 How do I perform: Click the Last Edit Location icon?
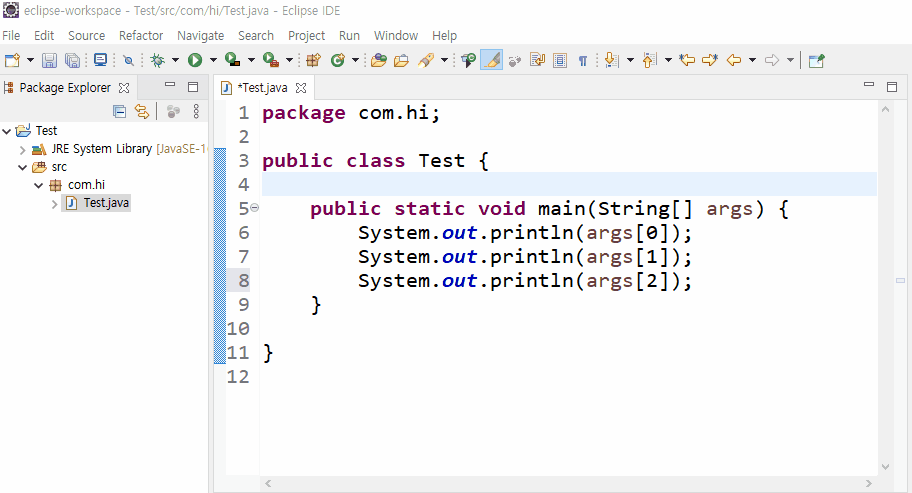(687, 60)
